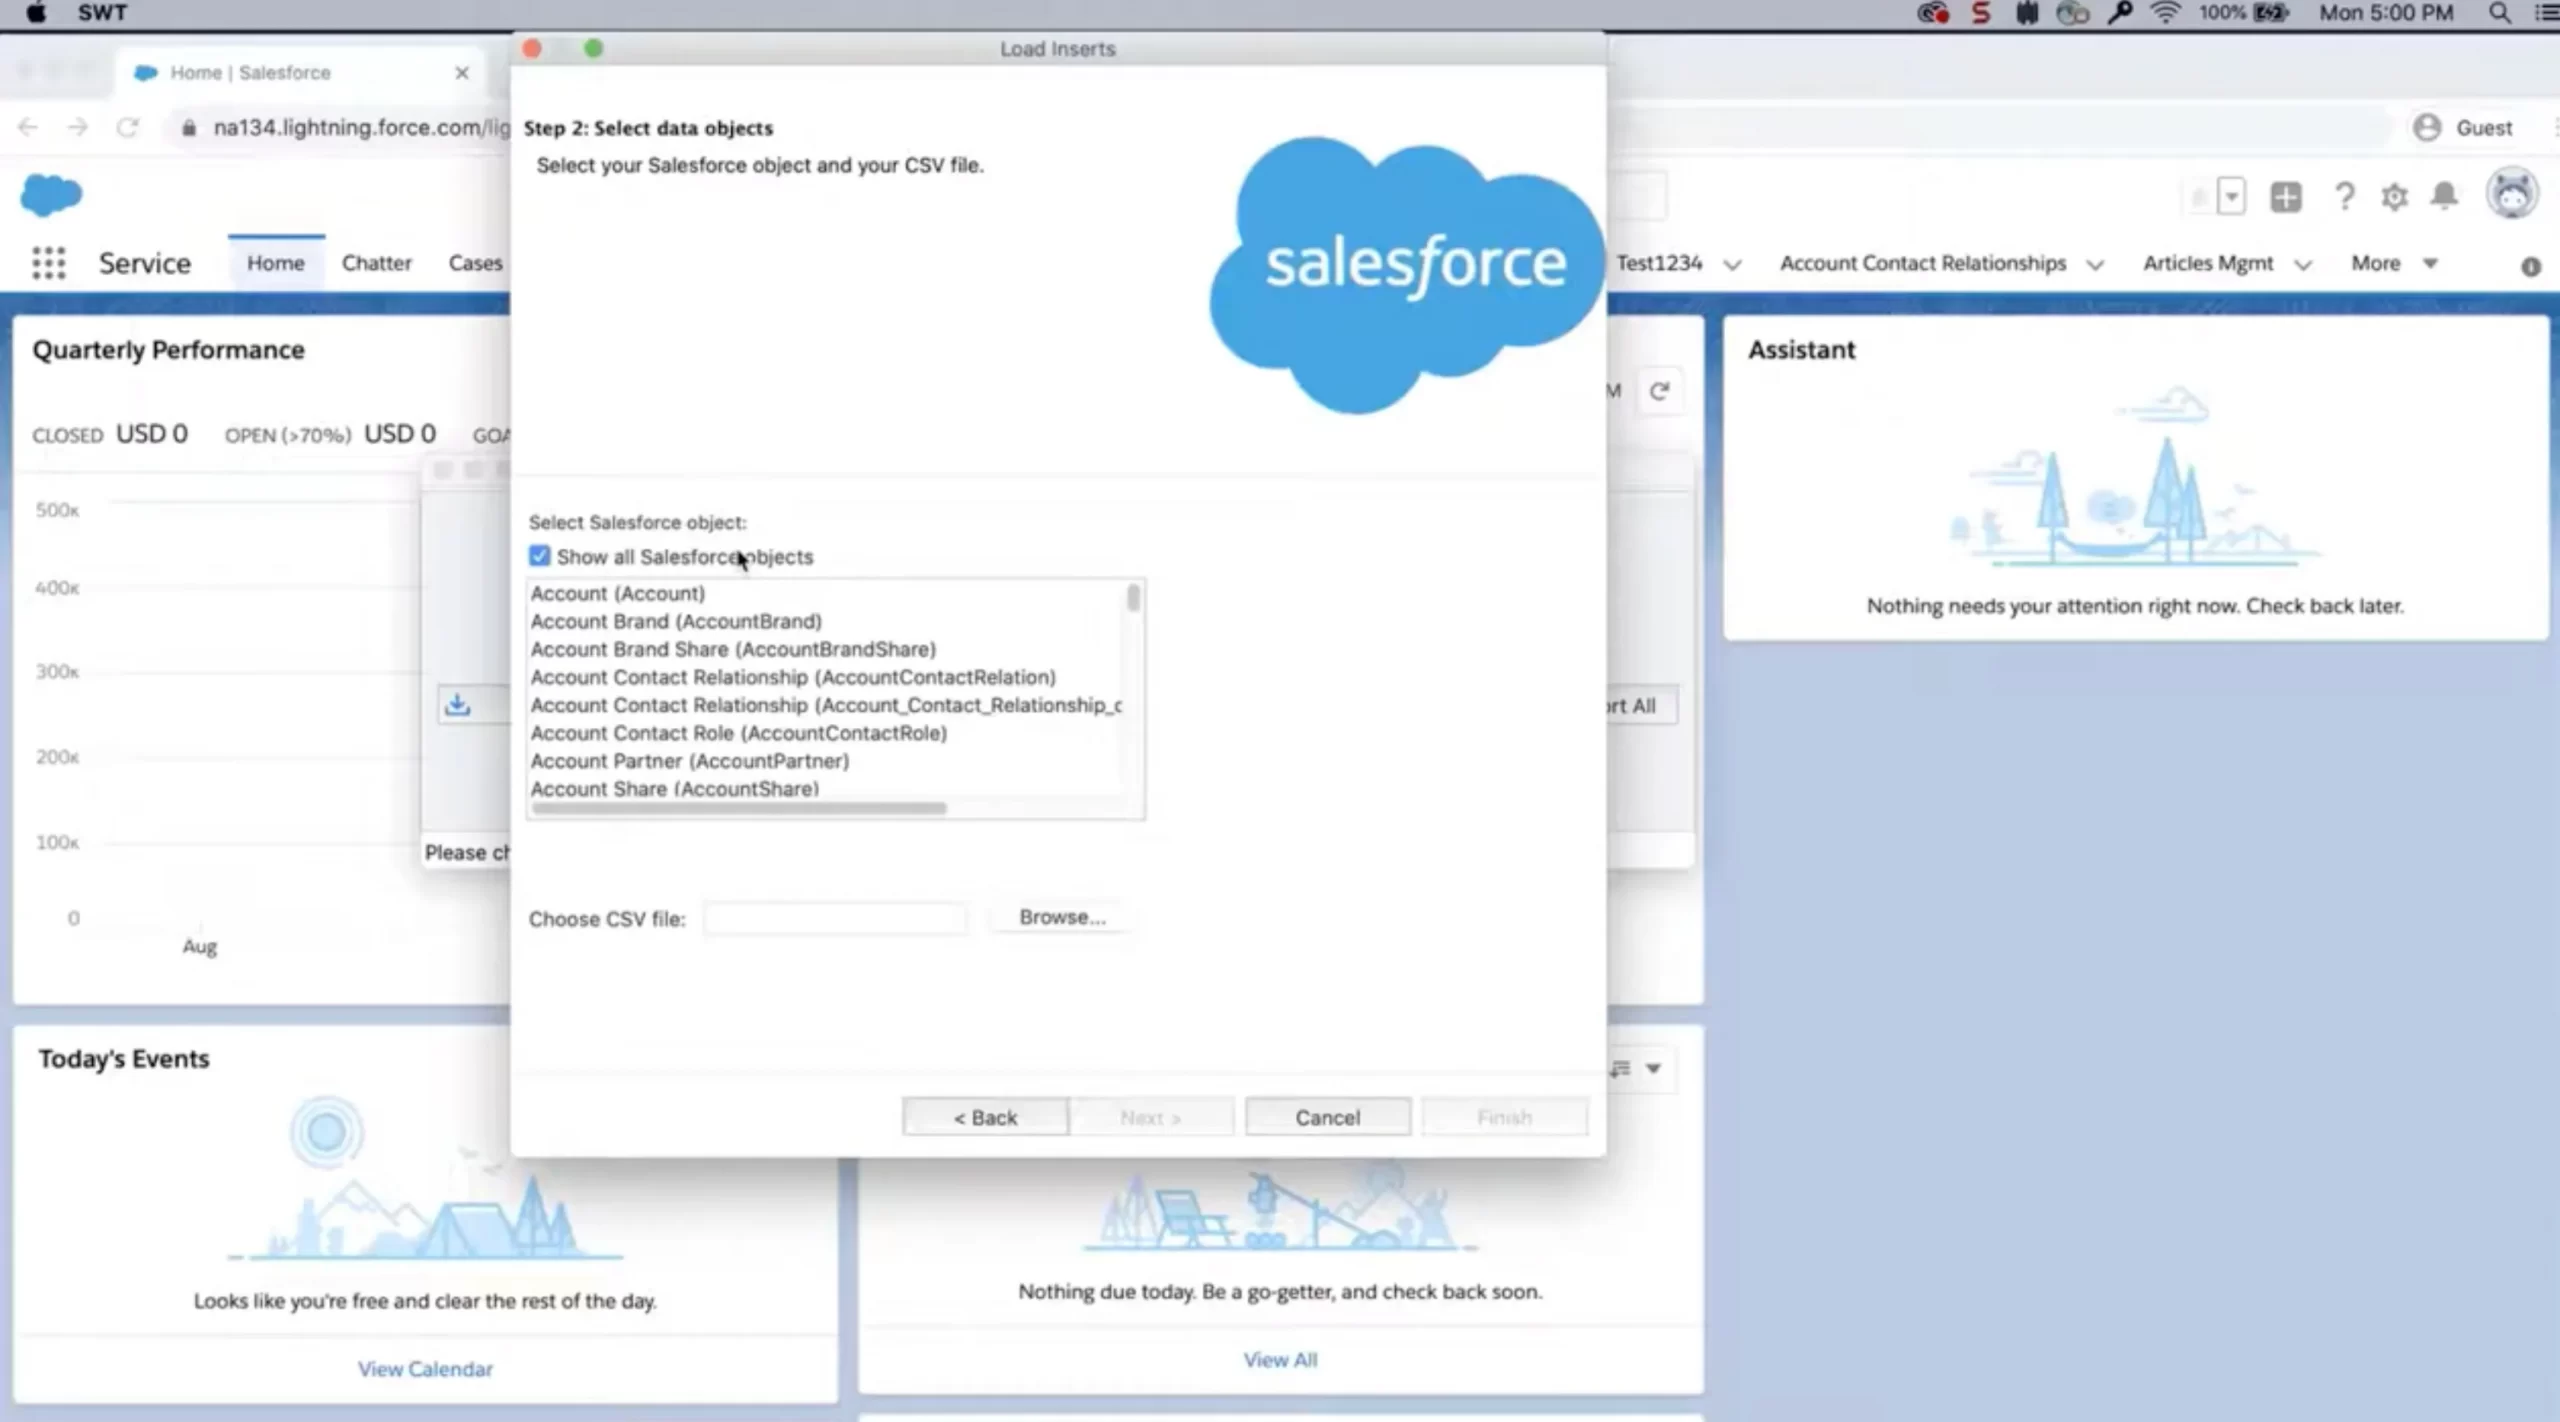Expand Account Contact Relationships tab chevron
The image size is (2560, 1422).
[2095, 265]
